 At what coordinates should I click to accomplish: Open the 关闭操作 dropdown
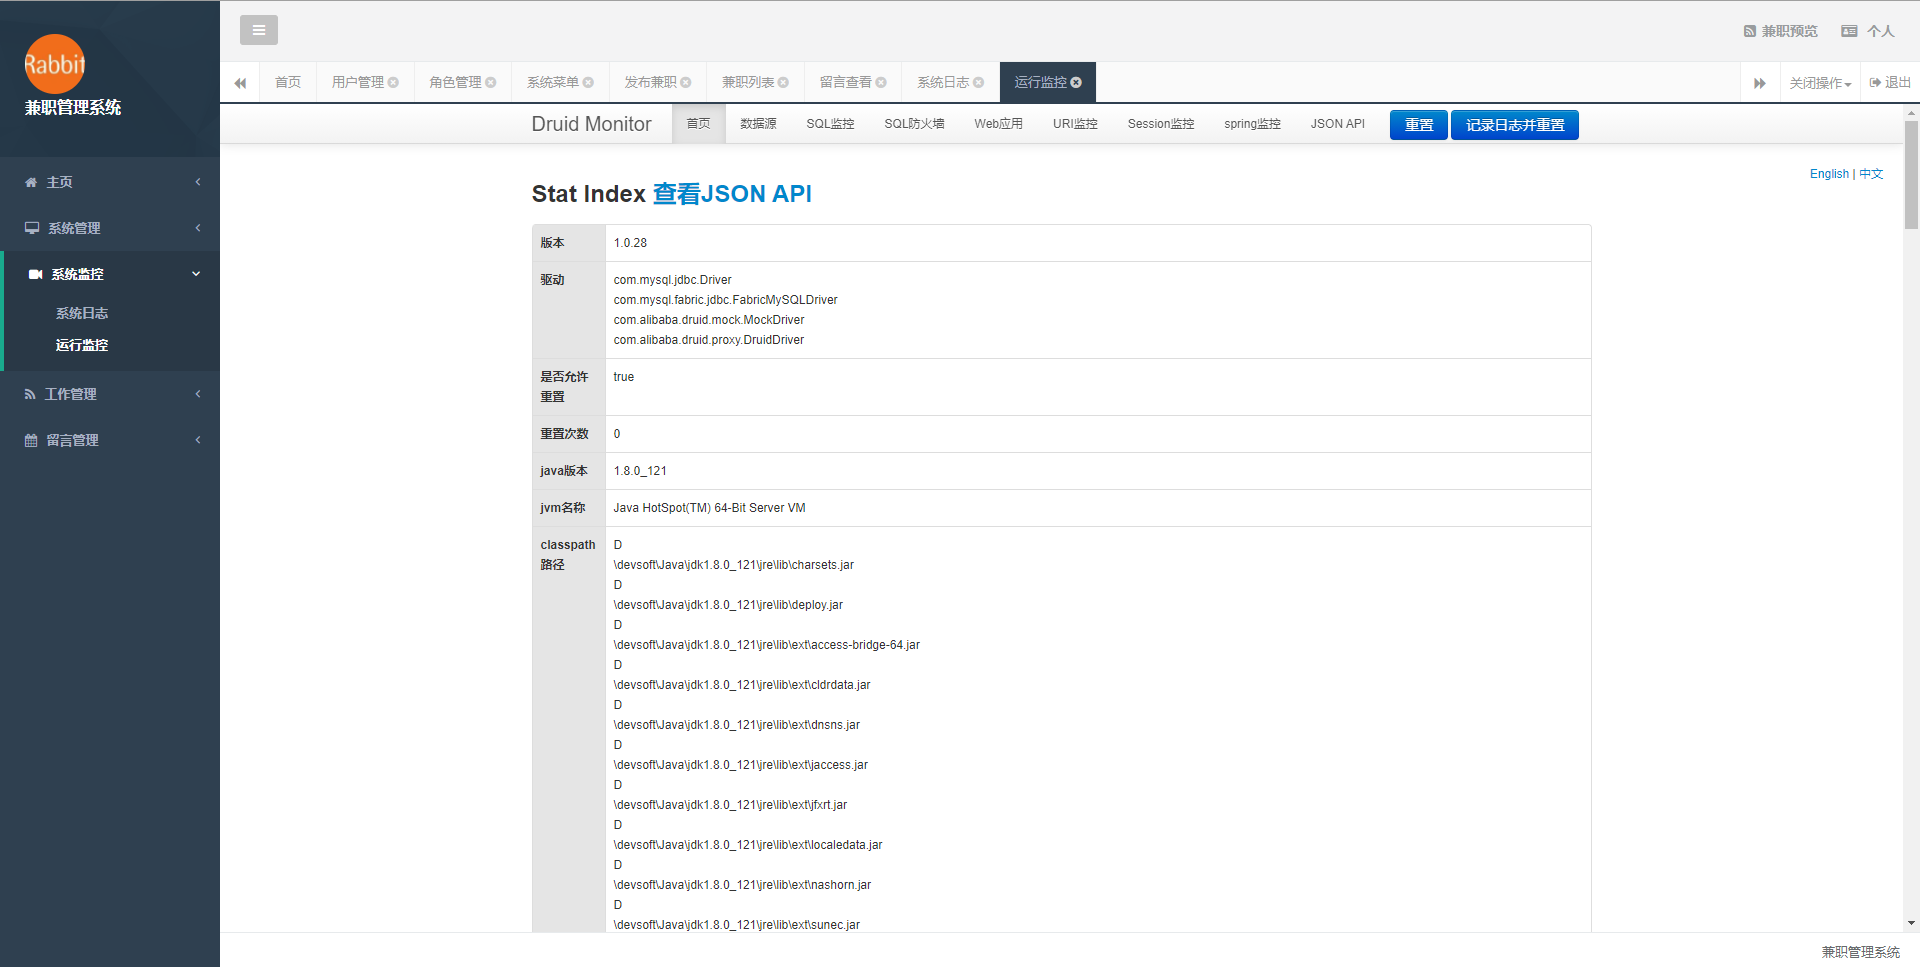click(1820, 83)
